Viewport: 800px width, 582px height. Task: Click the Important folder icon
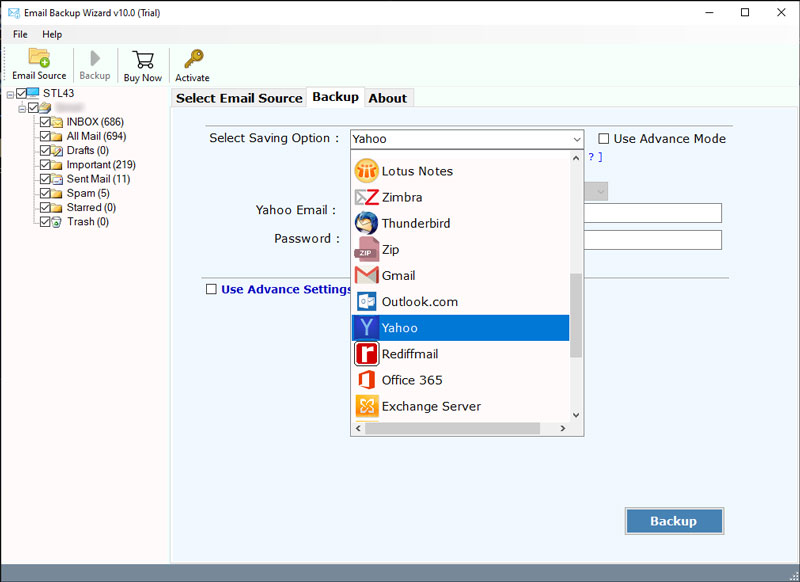point(57,165)
